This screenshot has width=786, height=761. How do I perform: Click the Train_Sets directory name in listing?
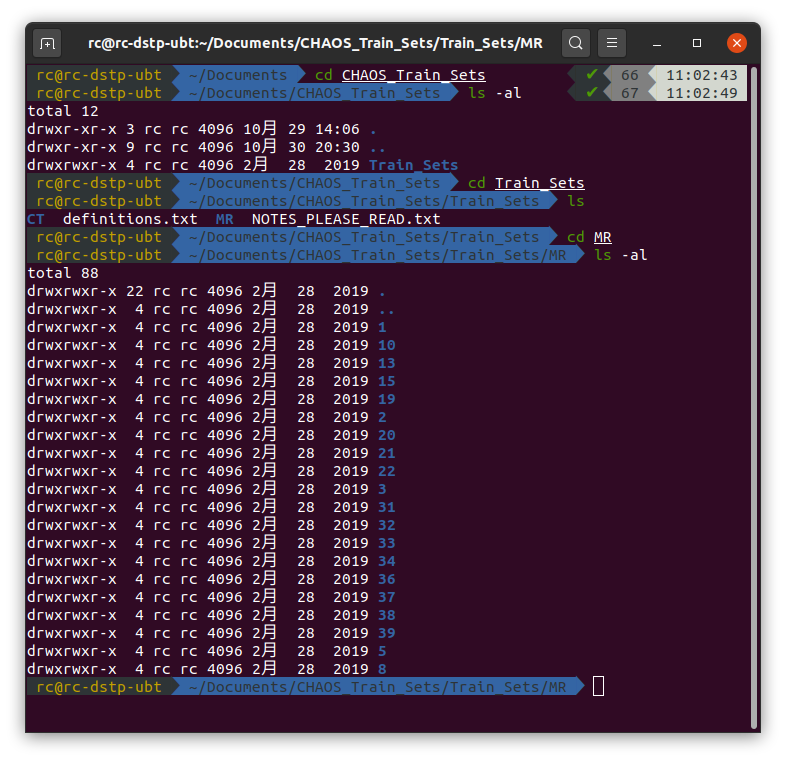(413, 165)
